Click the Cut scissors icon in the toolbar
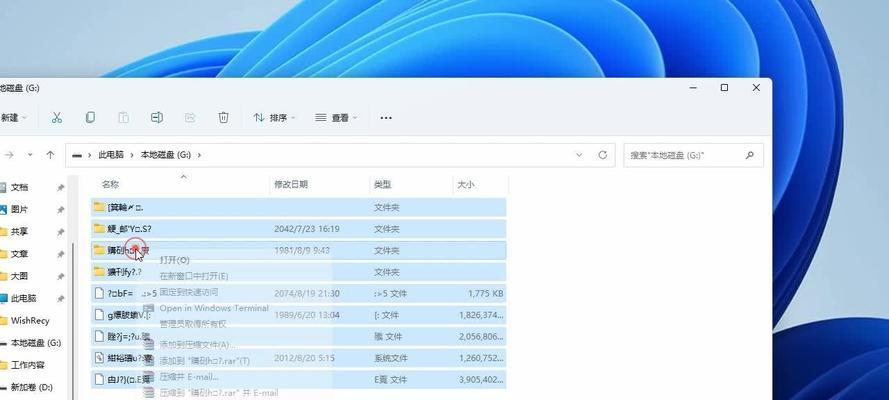The image size is (889, 400). [x=57, y=118]
